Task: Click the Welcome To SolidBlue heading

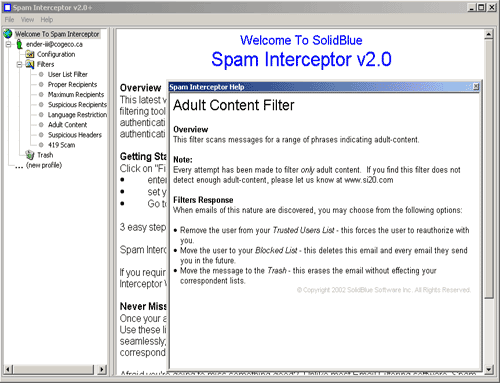Action: coord(301,40)
